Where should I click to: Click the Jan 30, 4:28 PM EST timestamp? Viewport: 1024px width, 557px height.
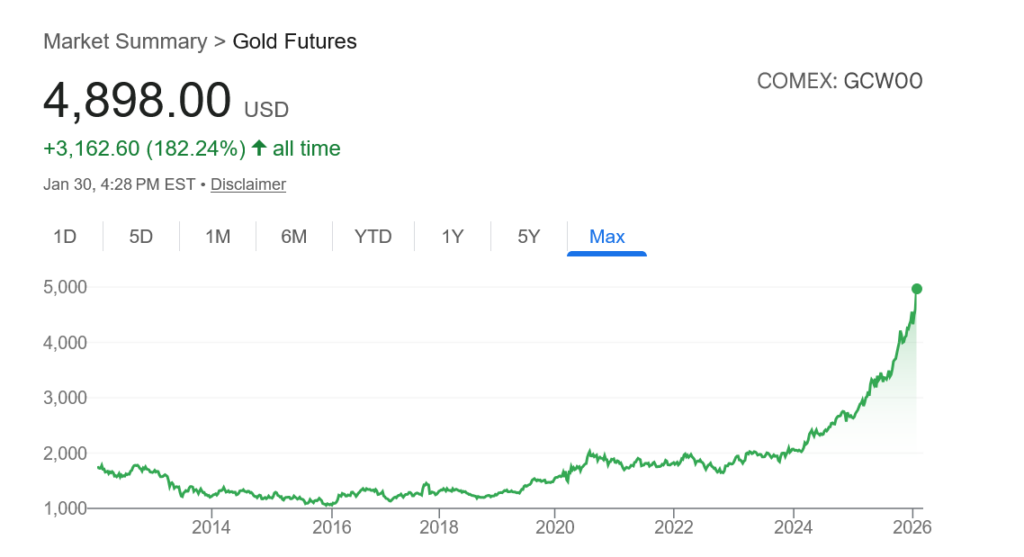119,184
